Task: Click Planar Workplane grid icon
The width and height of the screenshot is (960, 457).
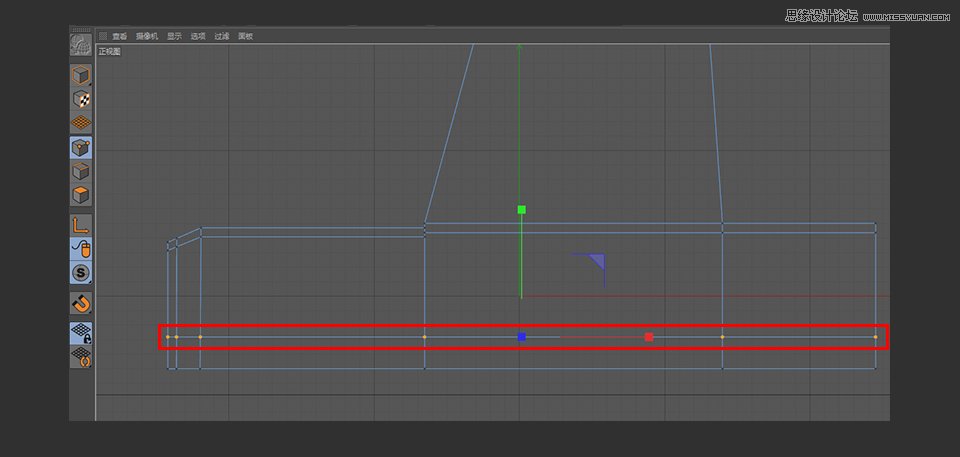Action: tap(81, 357)
